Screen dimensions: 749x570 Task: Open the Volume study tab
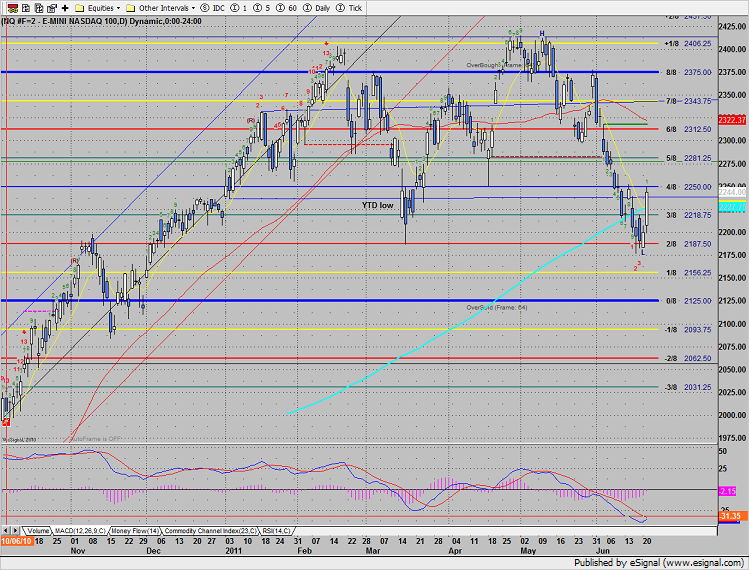tap(37, 530)
